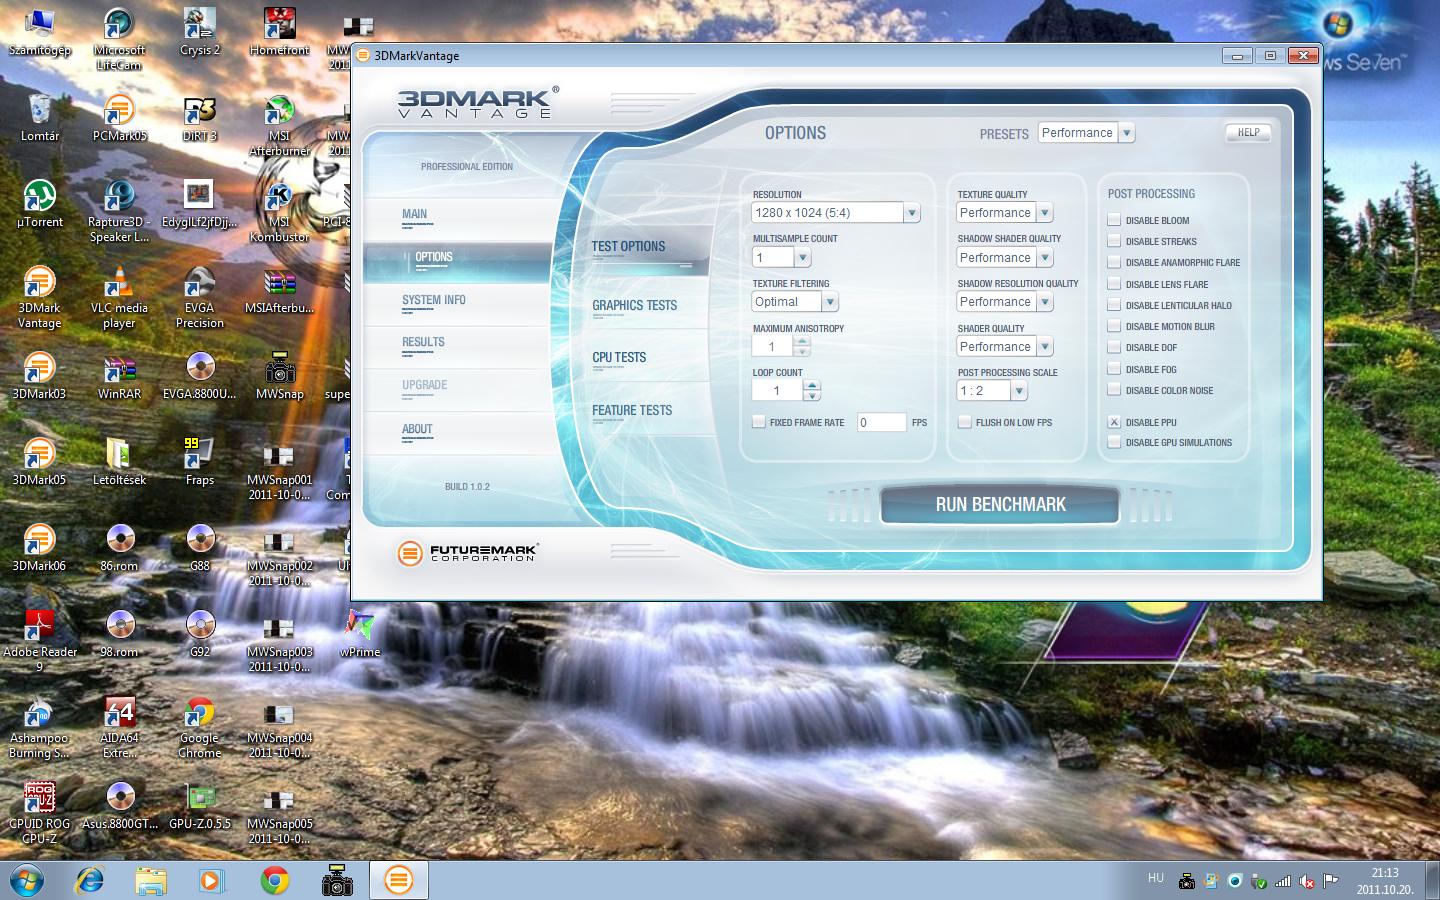
Task: Open the About section
Action: pos(417,429)
